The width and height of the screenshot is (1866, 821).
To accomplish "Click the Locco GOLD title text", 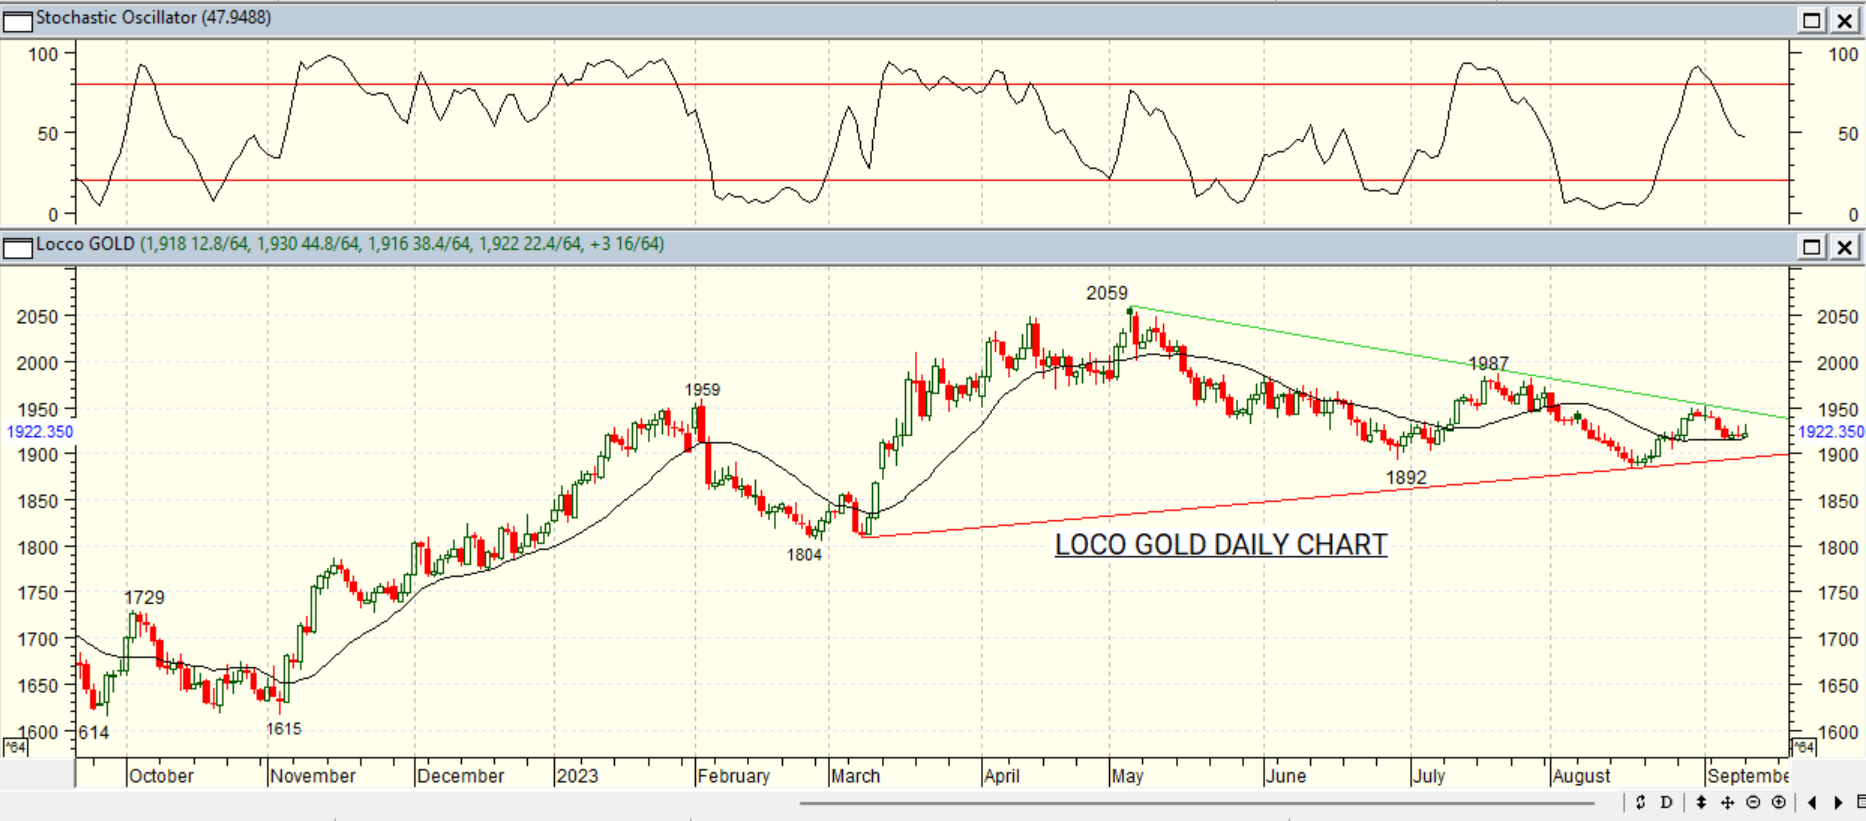I will click(85, 244).
